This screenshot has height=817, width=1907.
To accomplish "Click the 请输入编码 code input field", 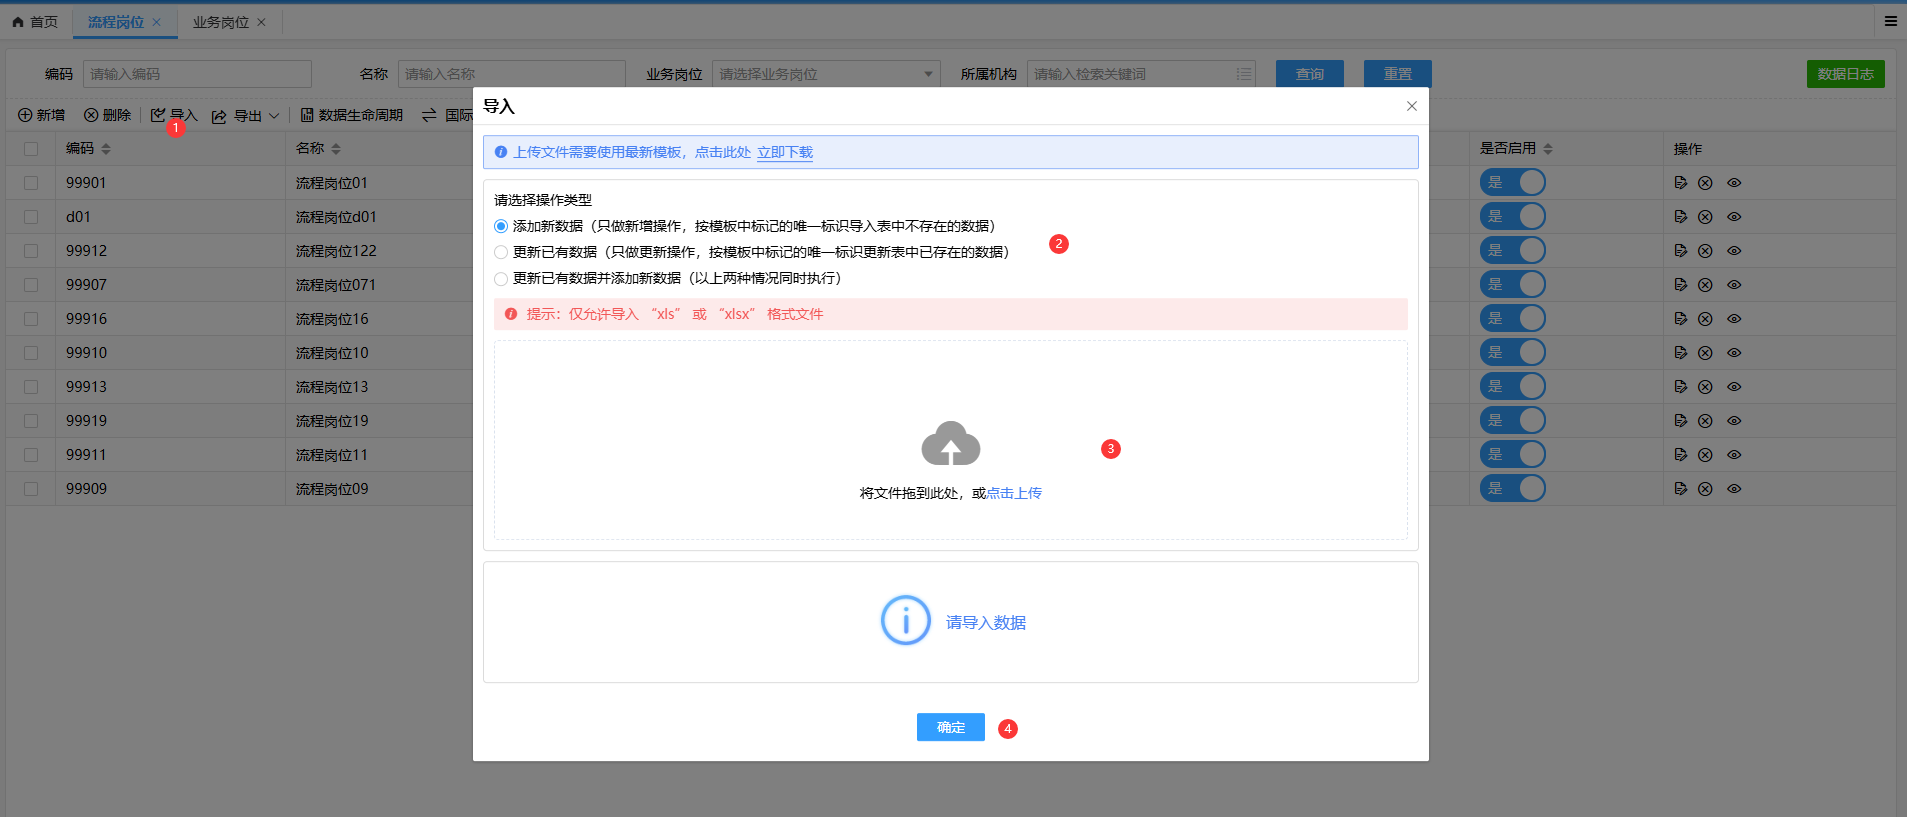I will click(x=197, y=74).
